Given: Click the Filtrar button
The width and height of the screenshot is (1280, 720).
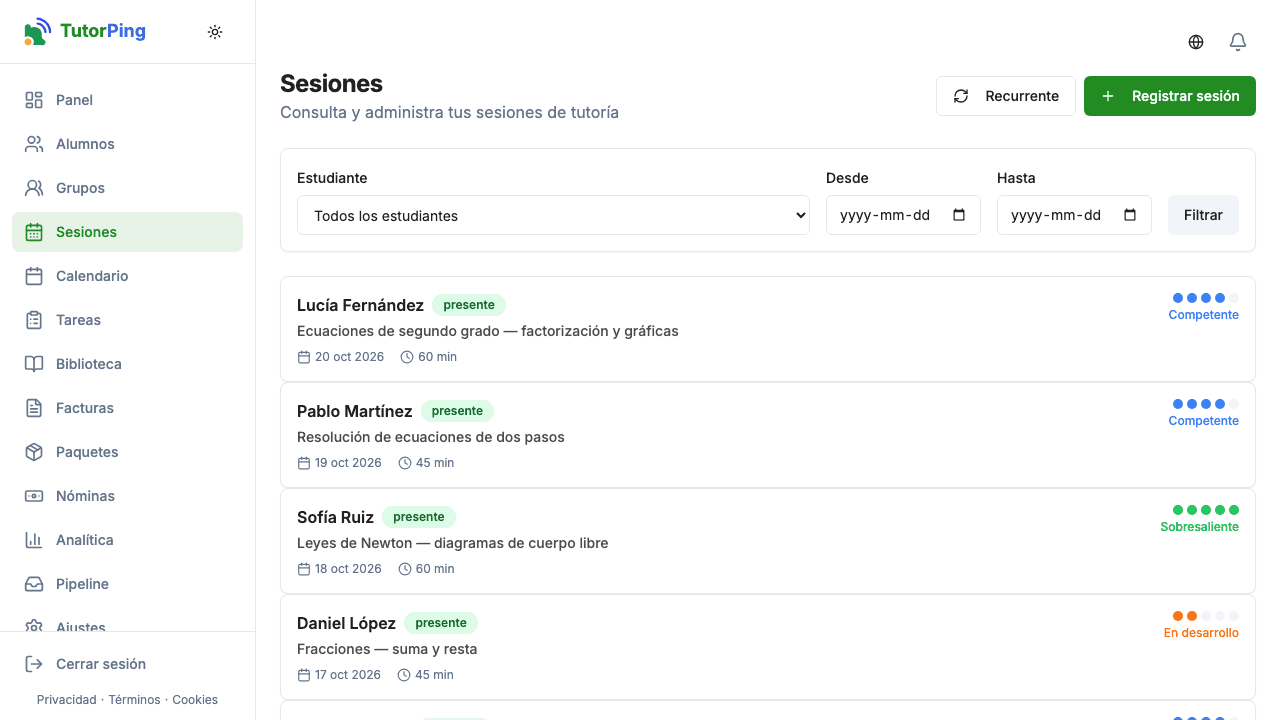Looking at the screenshot, I should point(1203,215).
